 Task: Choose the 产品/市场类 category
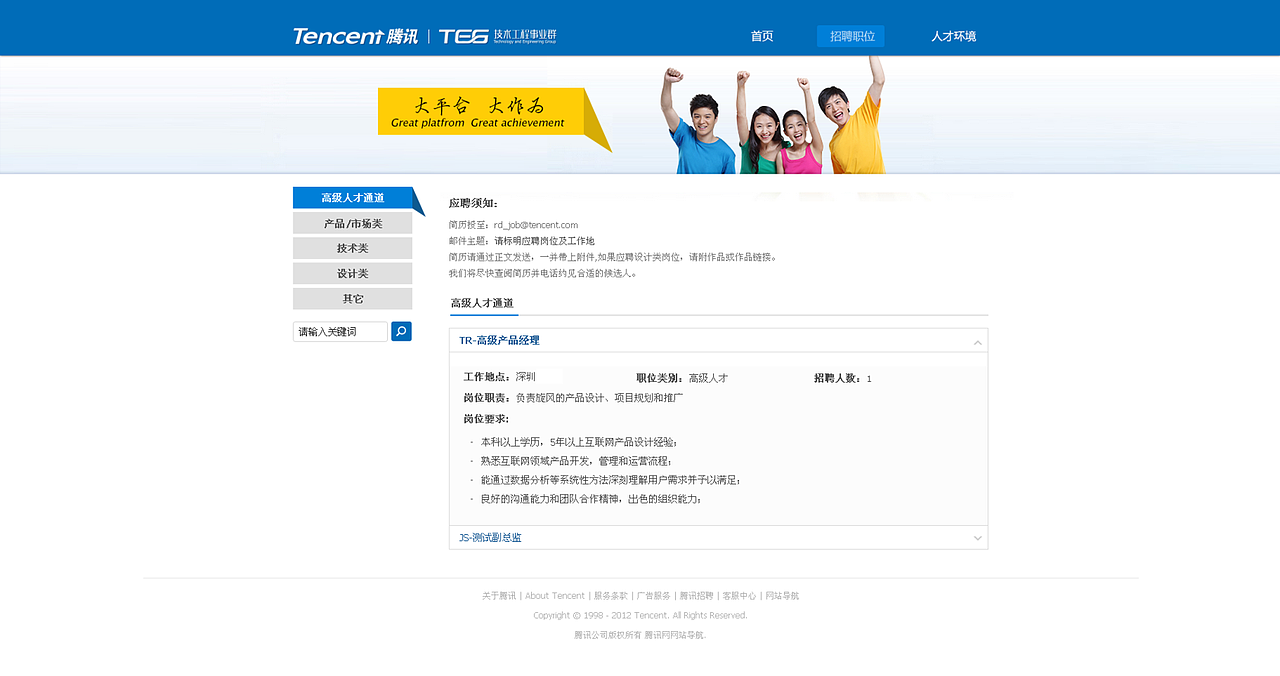coord(353,223)
